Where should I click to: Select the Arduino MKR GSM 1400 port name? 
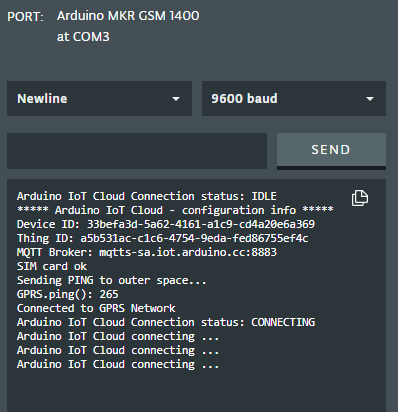coord(128,16)
